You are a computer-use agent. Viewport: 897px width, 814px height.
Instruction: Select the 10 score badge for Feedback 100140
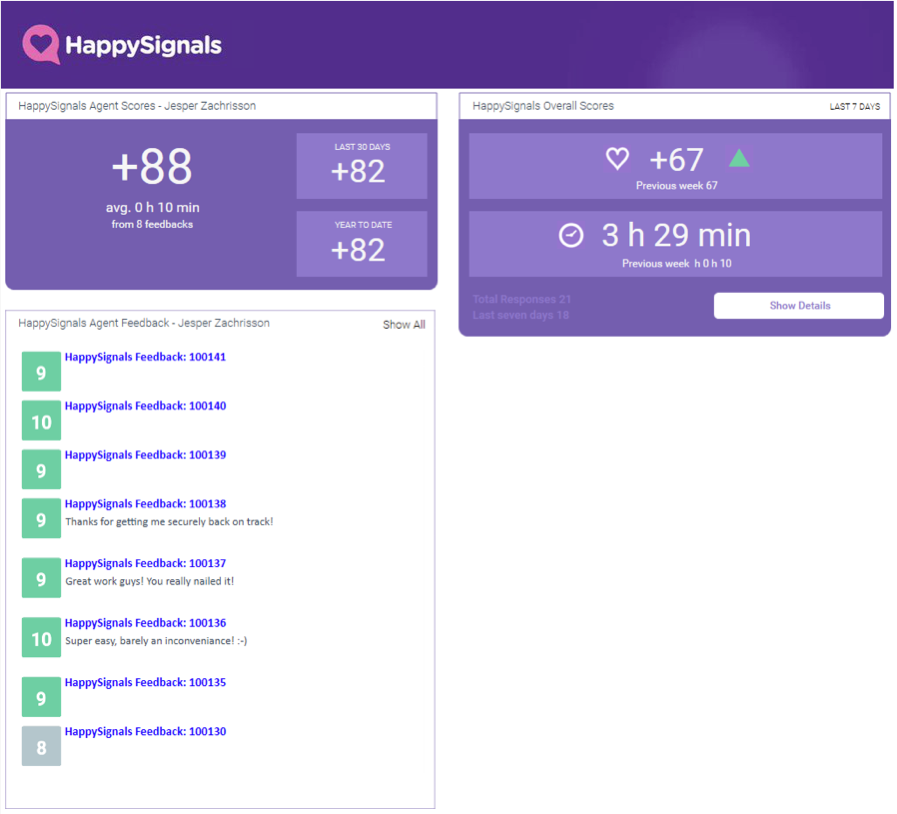click(40, 420)
